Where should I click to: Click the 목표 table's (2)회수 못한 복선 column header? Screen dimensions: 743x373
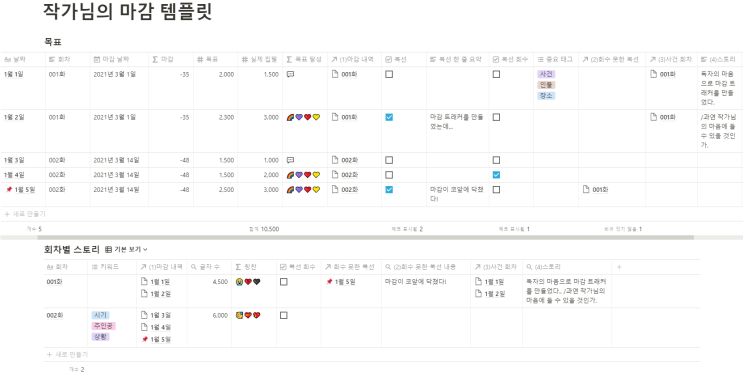pyautogui.click(x=612, y=59)
